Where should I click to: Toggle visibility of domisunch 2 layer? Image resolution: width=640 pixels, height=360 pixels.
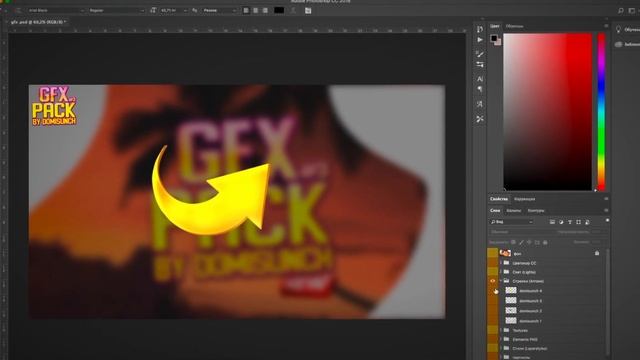click(x=493, y=311)
